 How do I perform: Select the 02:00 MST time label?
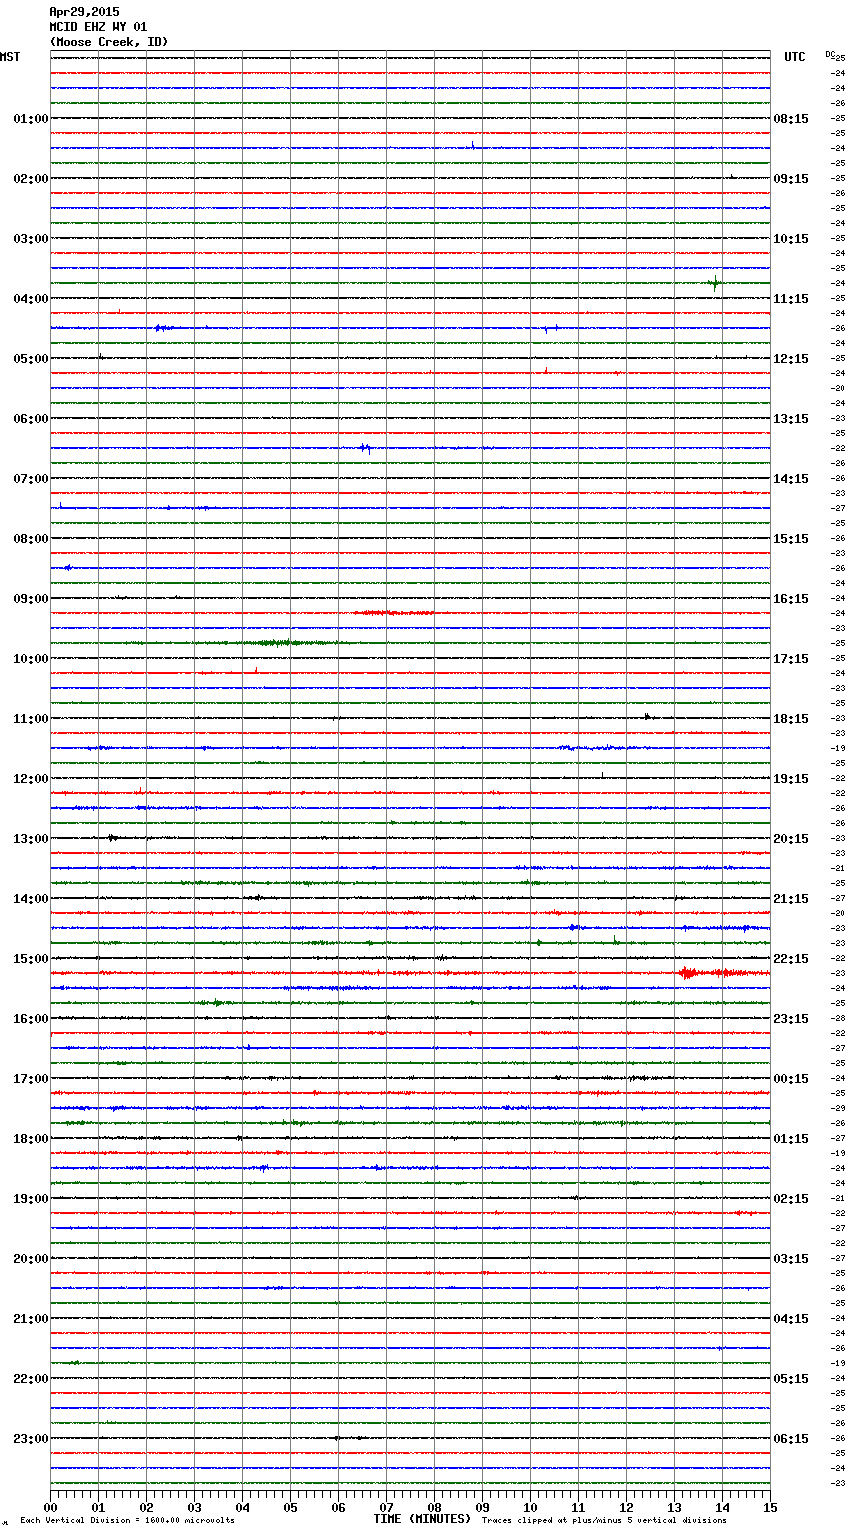[31, 179]
